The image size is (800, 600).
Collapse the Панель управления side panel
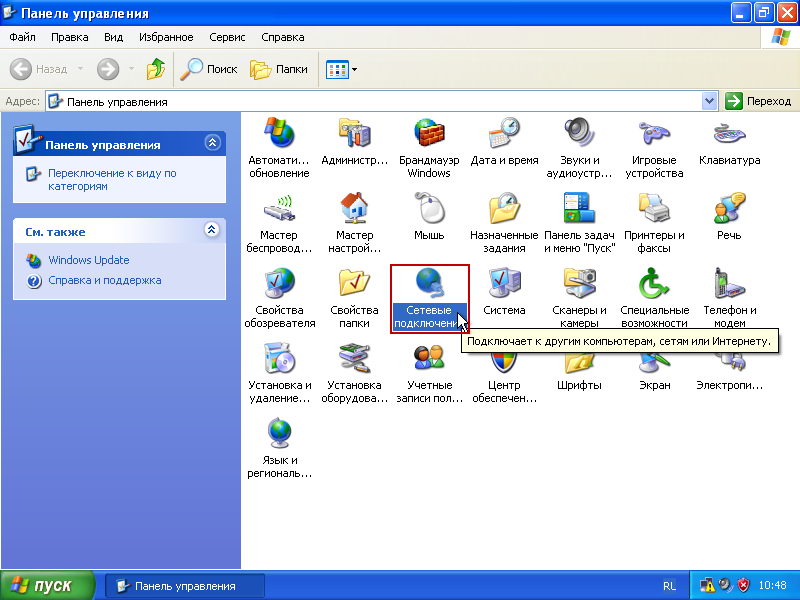tap(212, 142)
